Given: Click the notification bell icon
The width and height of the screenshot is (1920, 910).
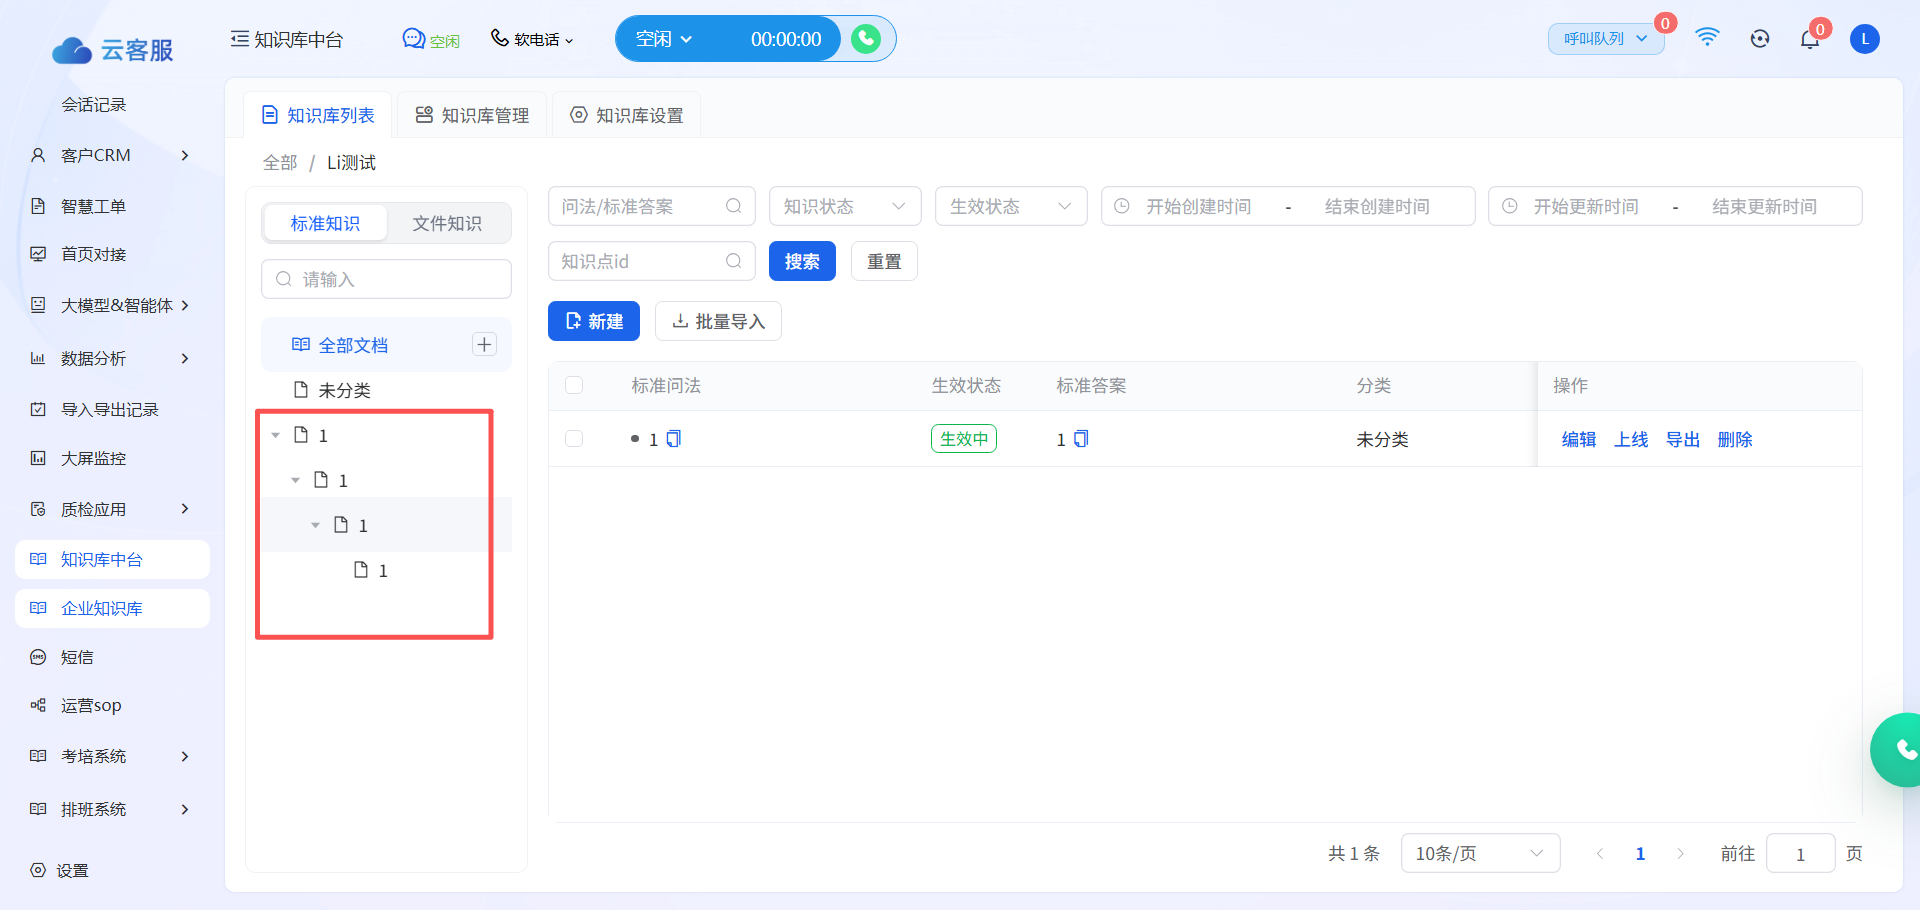Looking at the screenshot, I should pyautogui.click(x=1809, y=40).
